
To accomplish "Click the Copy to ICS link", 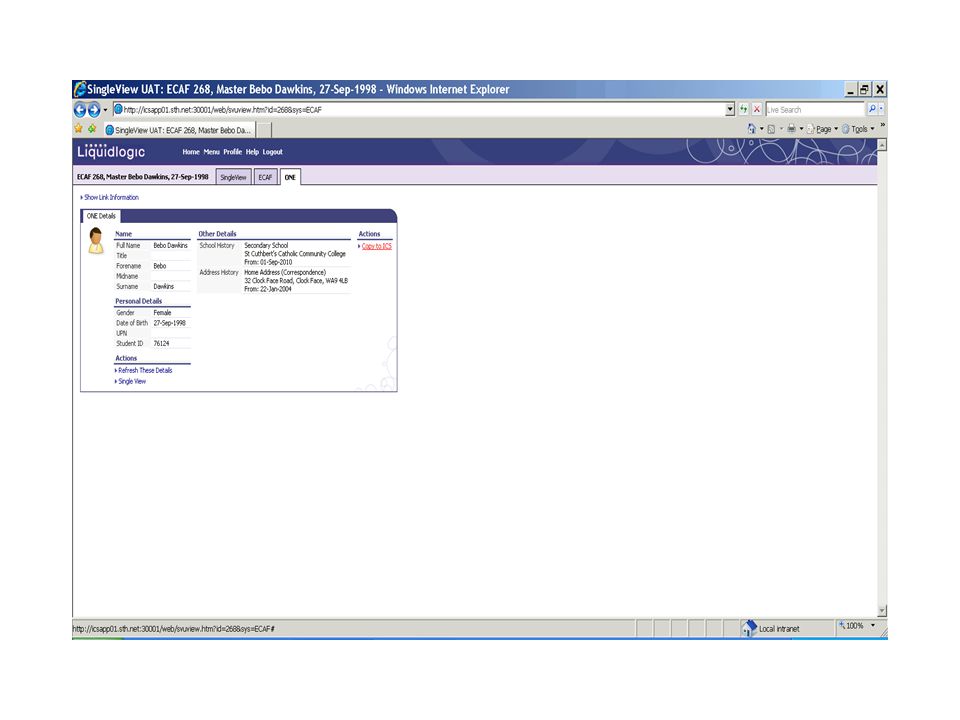I will [377, 246].
